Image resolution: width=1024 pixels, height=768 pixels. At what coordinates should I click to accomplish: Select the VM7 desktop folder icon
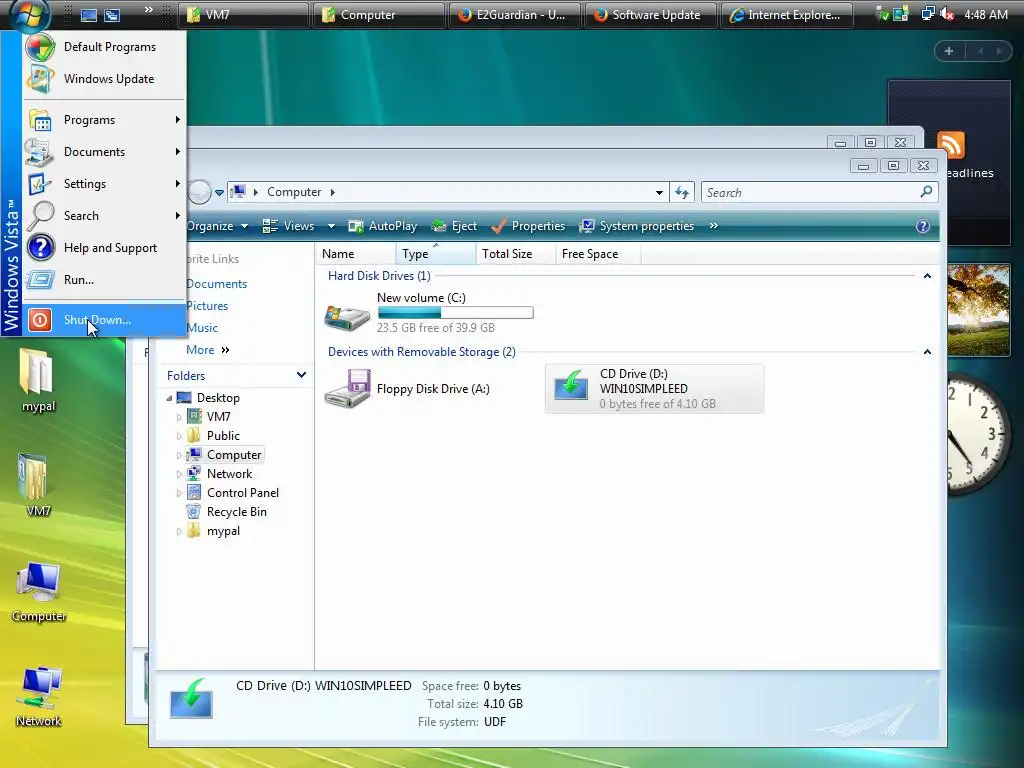38,485
